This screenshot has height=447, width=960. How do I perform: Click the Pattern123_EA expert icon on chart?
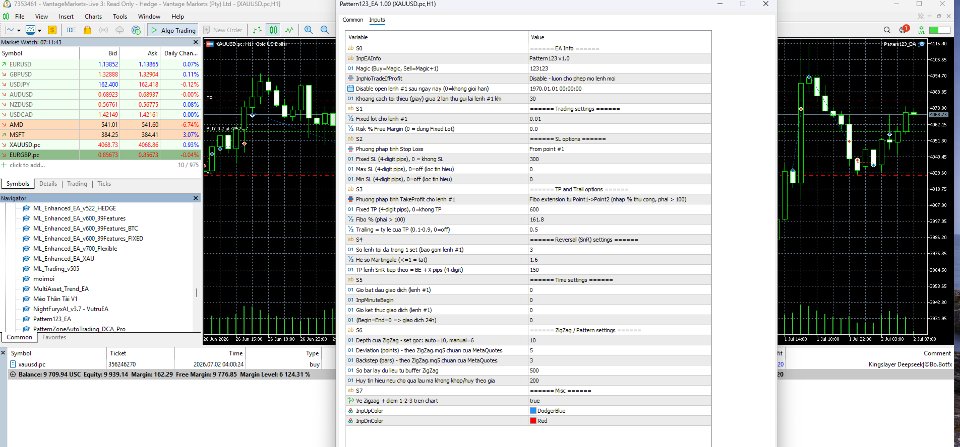[923, 44]
